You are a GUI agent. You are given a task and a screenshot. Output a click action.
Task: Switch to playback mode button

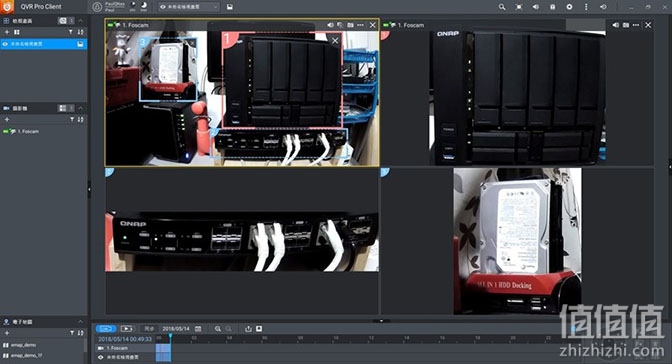coord(127,328)
